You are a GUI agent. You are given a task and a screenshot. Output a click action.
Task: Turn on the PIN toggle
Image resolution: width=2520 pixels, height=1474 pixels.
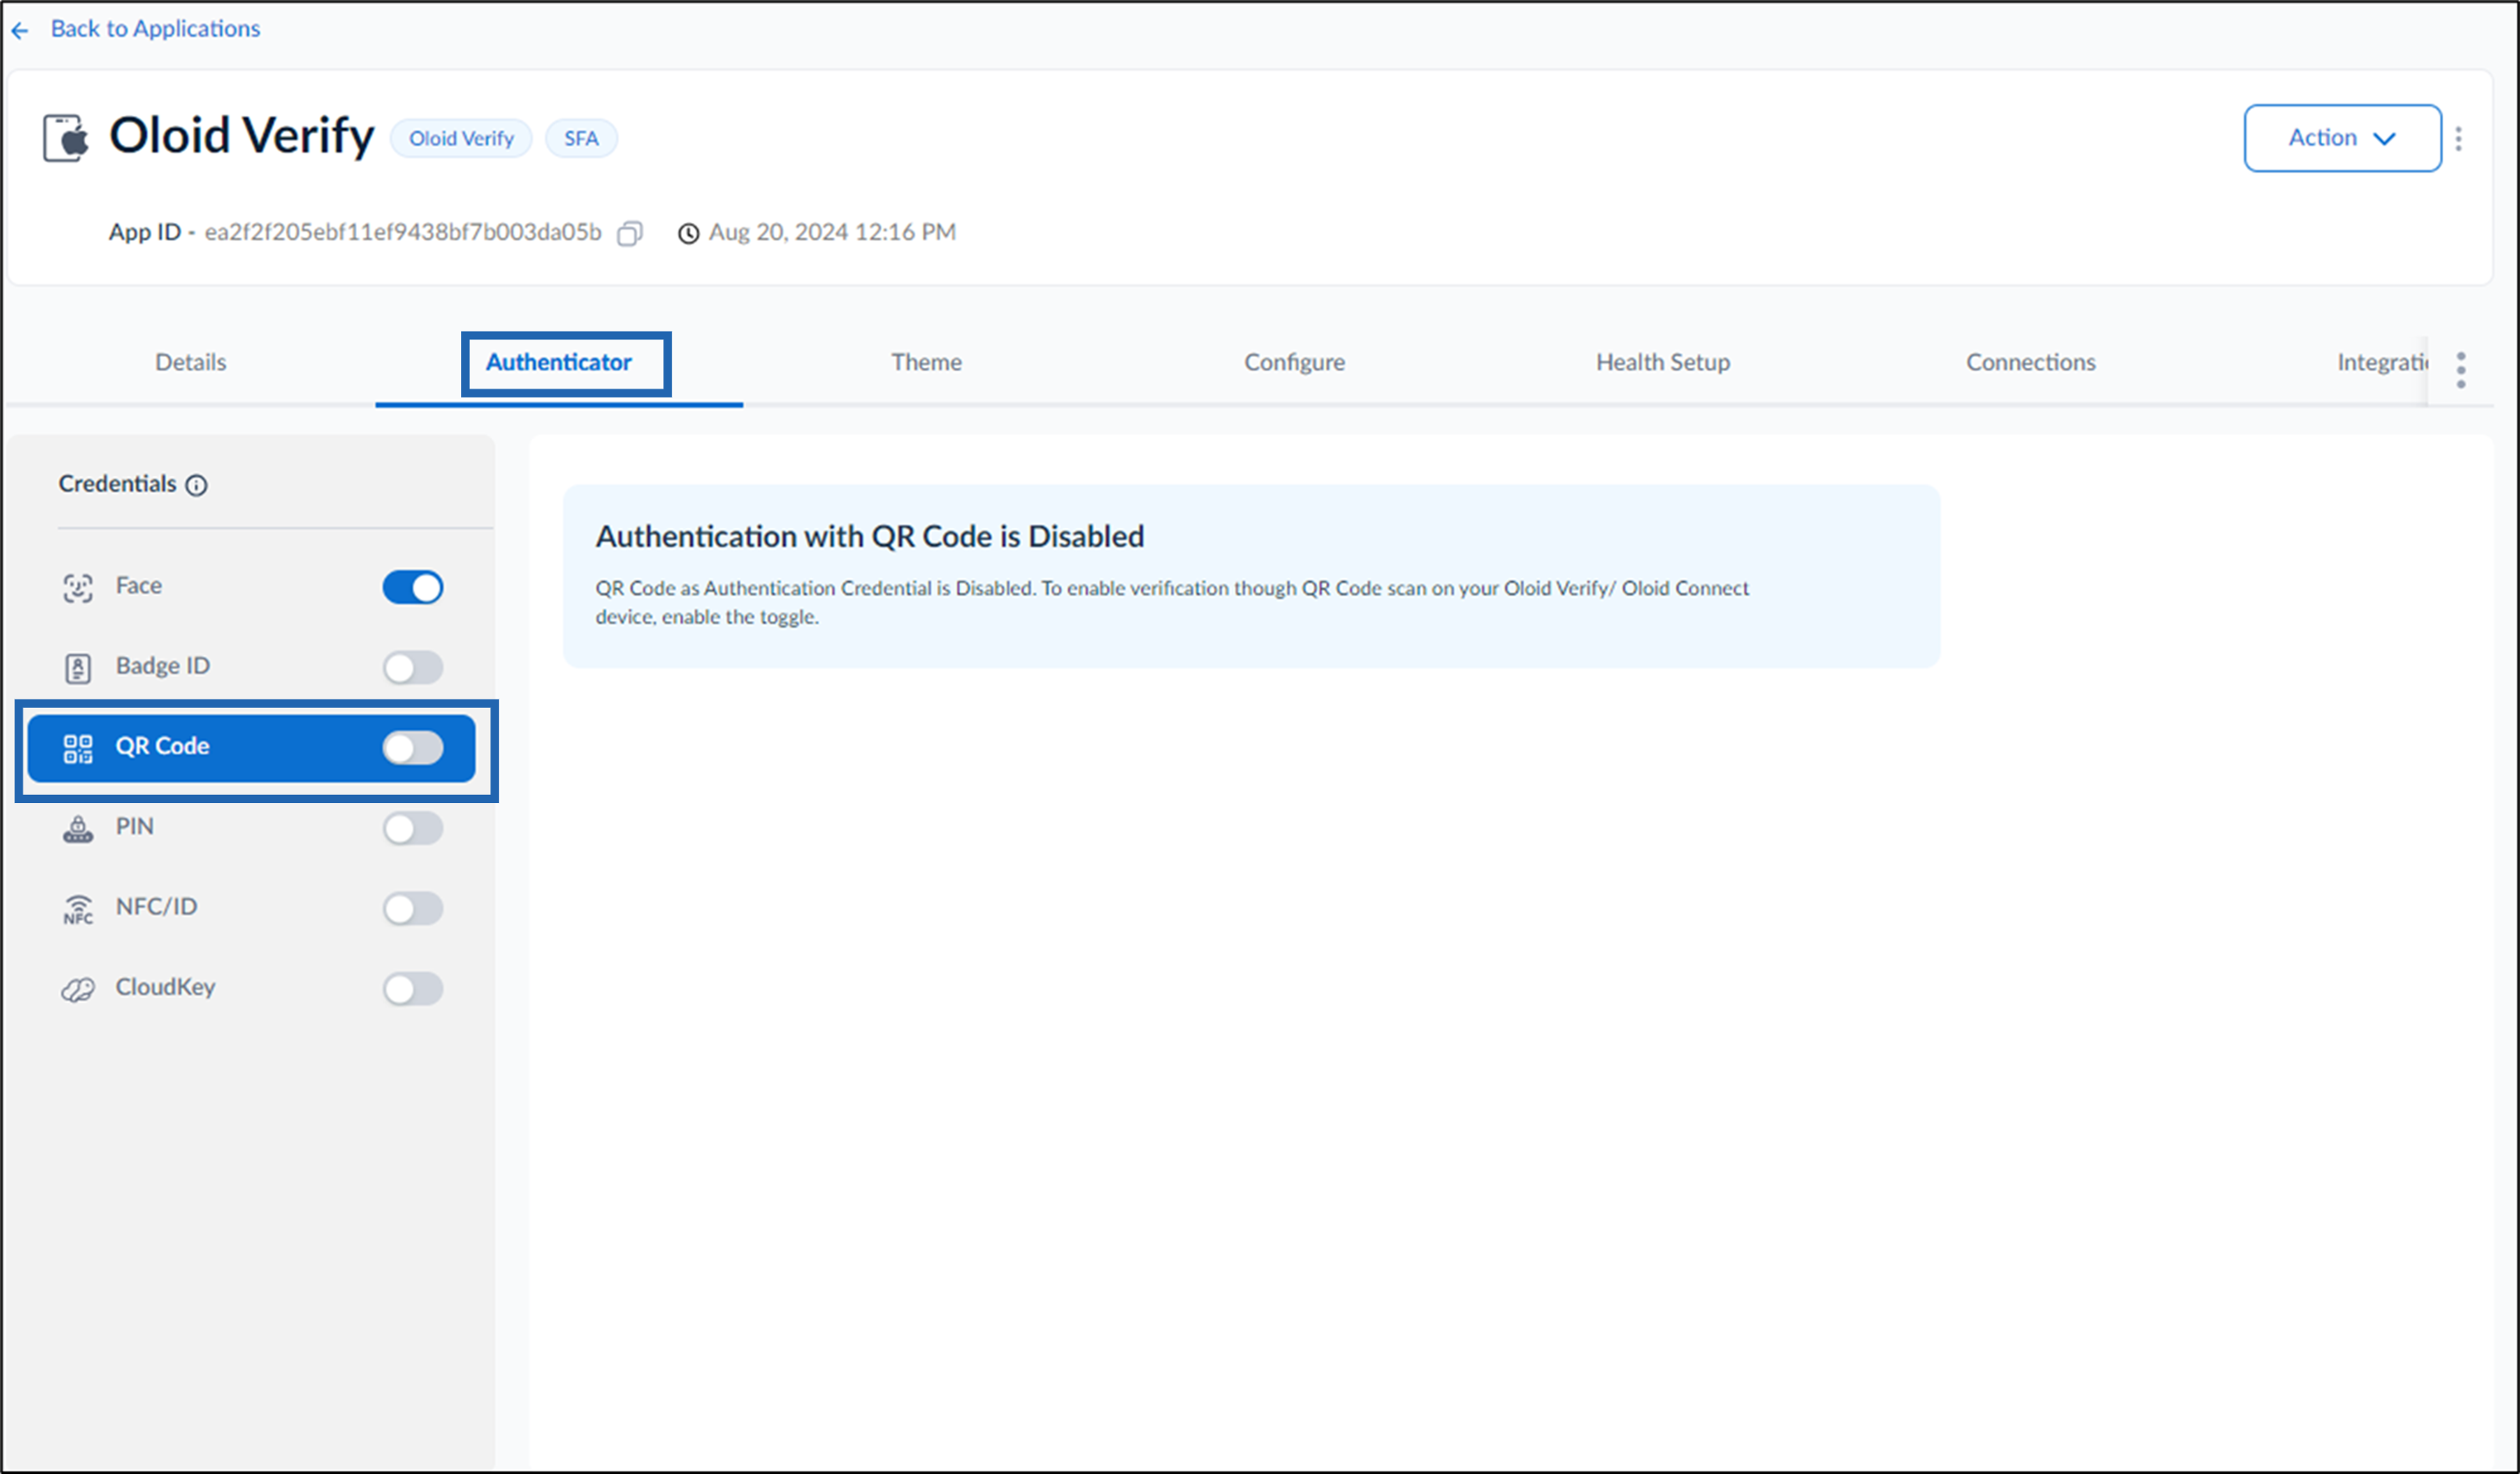click(413, 828)
